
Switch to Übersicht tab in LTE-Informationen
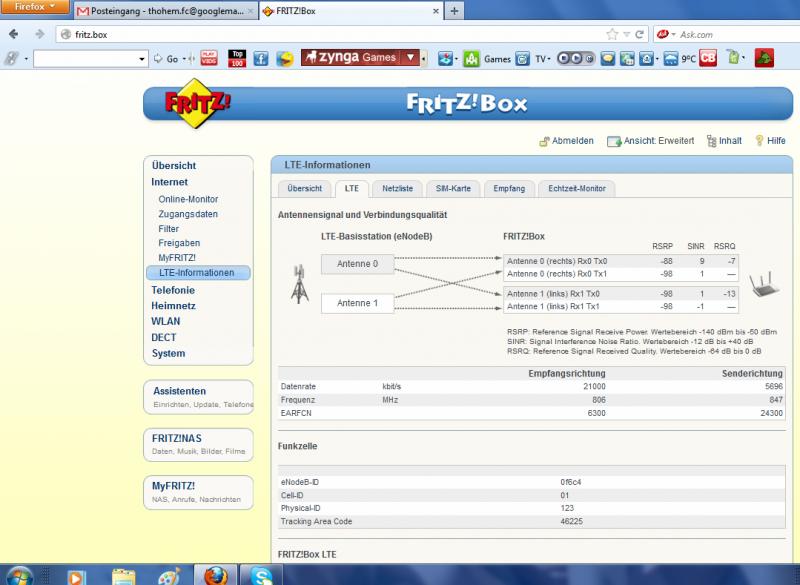tap(305, 189)
